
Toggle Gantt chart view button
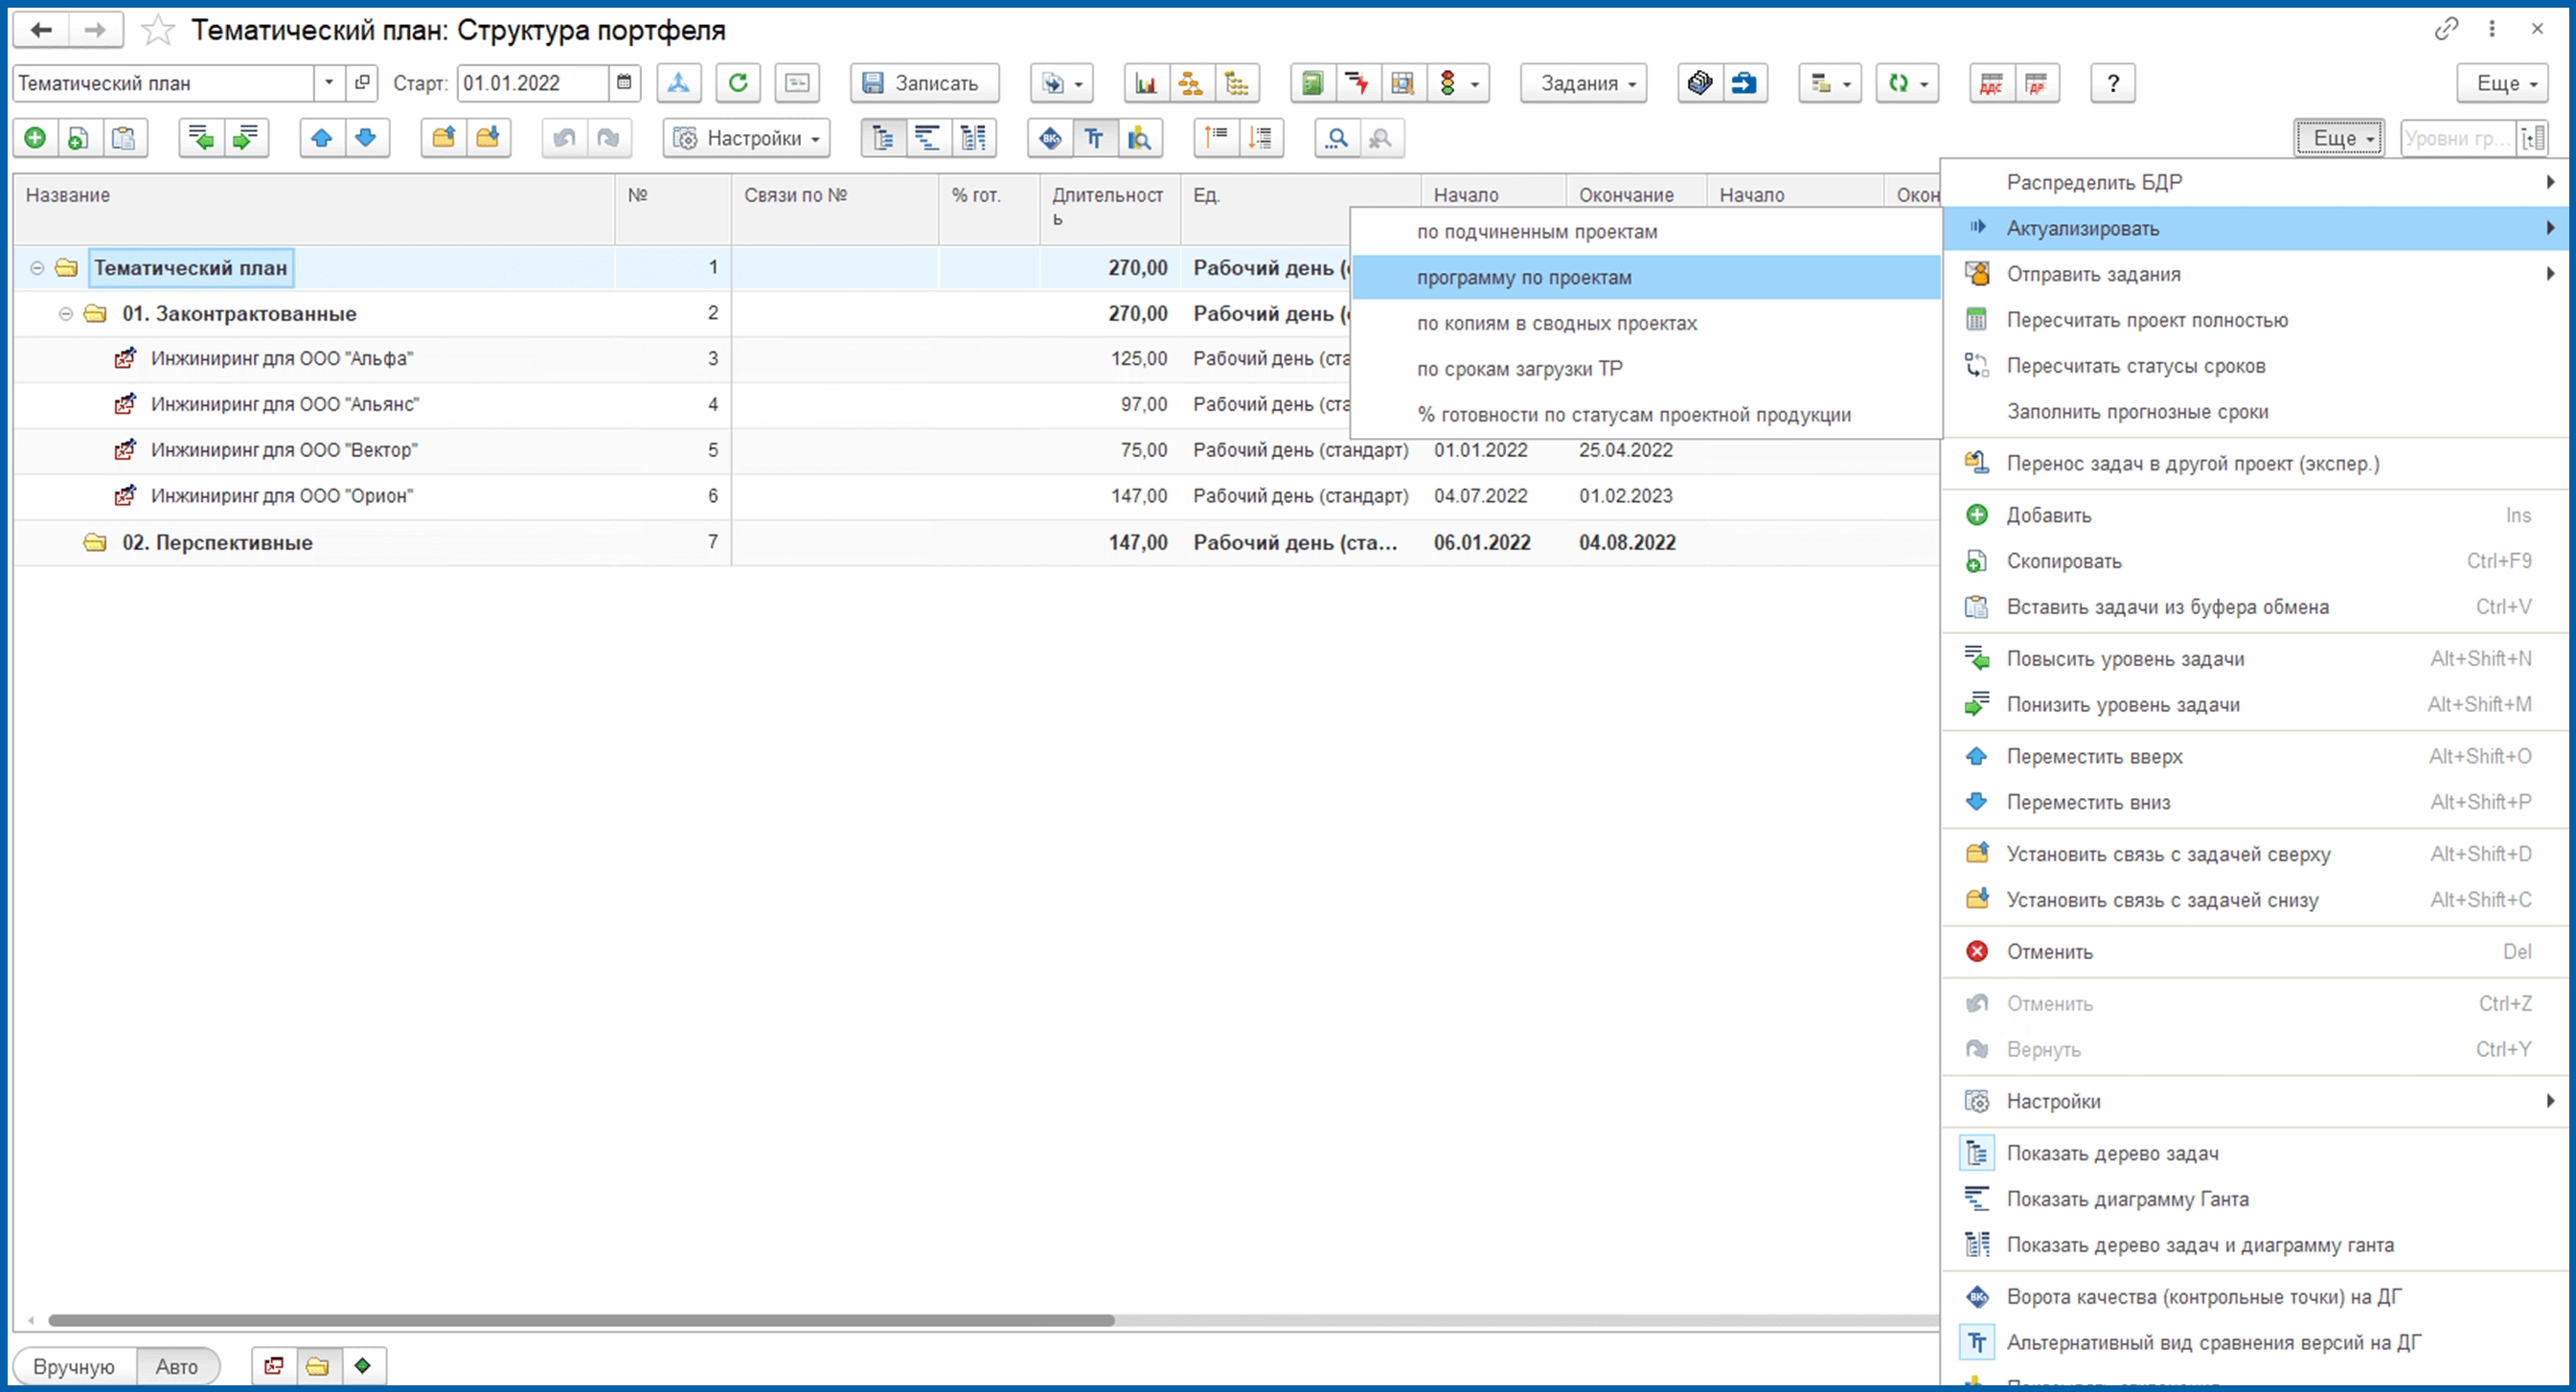pos(928,138)
